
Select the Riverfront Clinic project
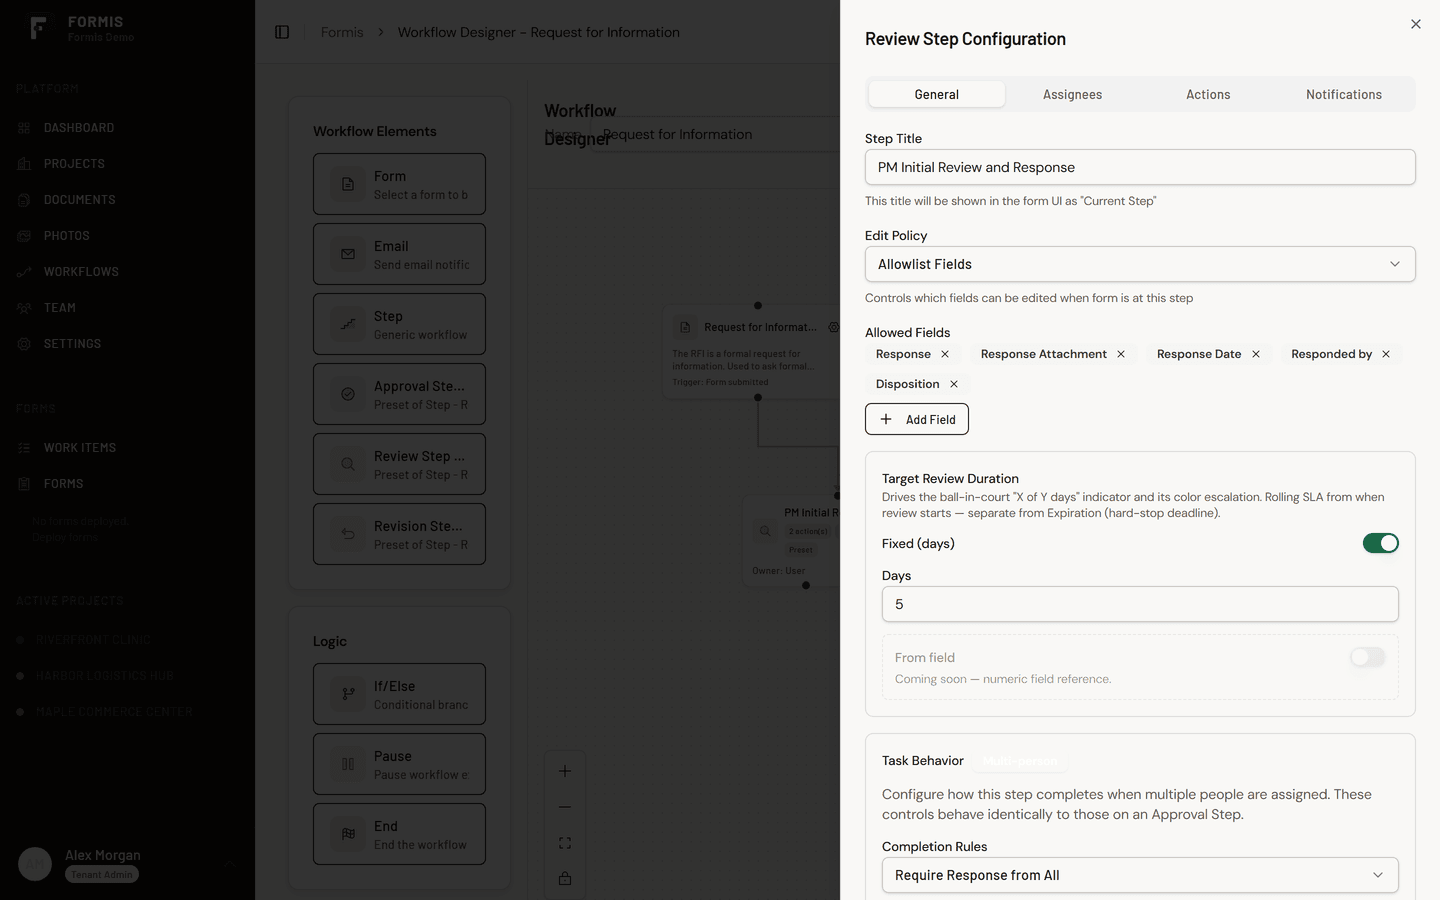click(x=93, y=640)
